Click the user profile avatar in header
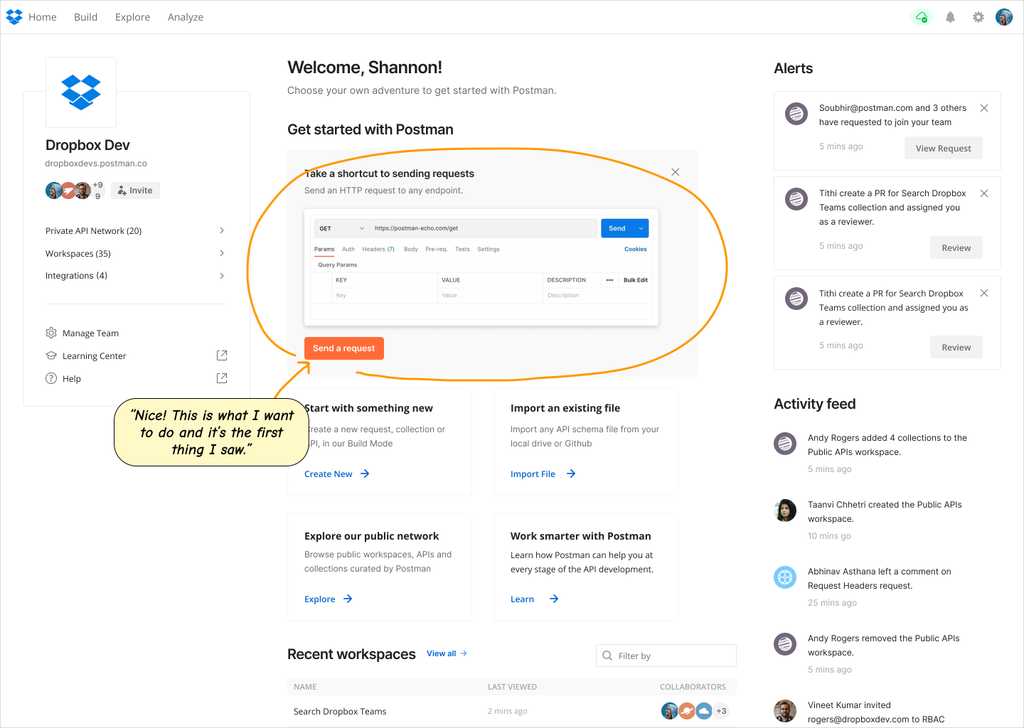Screen dimensions: 1024x728 click(x=1004, y=17)
